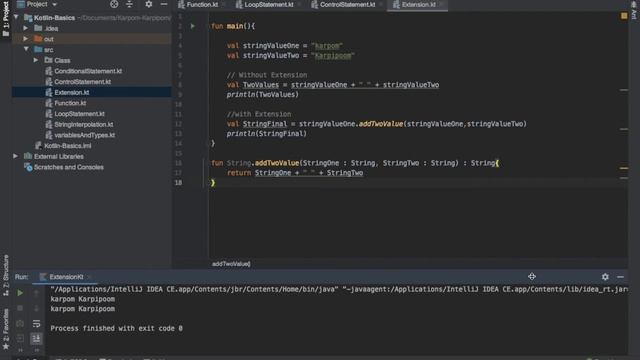Click the yellow inspection indicator at editor top-right
640x360 pixels.
(x=624, y=16)
